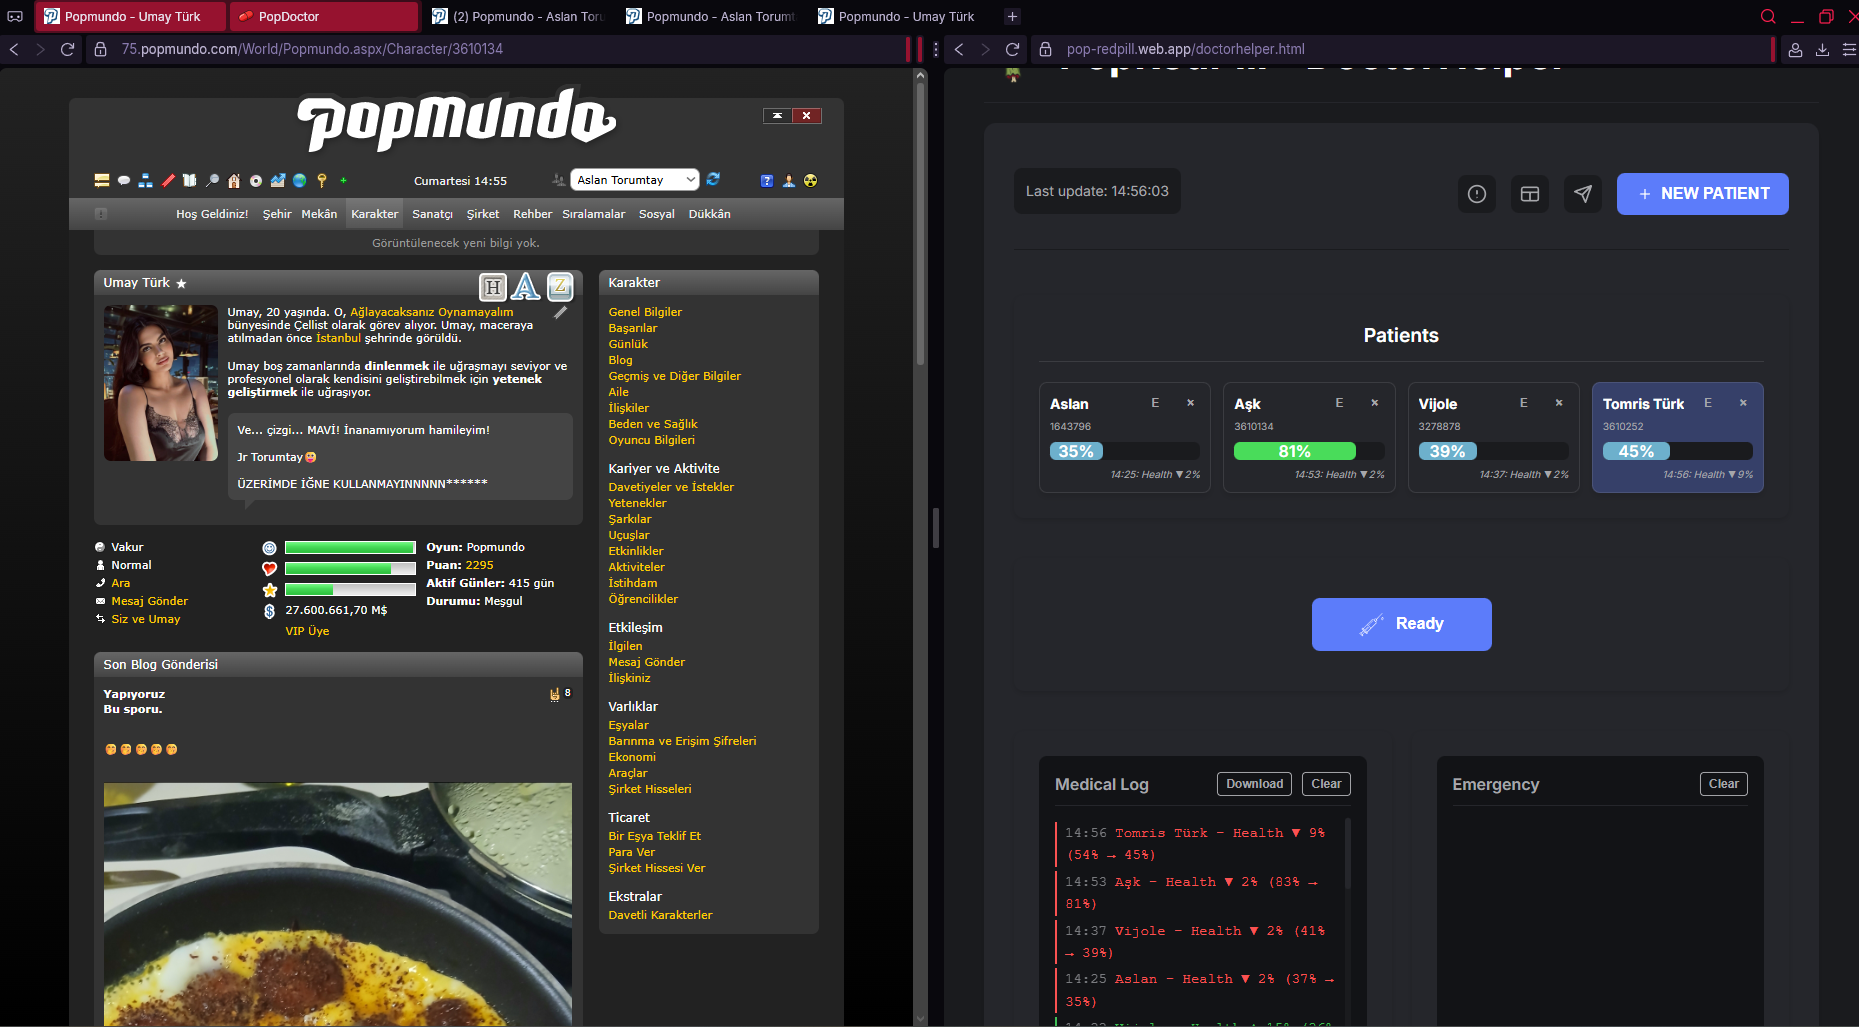Switch to the PopDoctor browser tab

[x=323, y=16]
